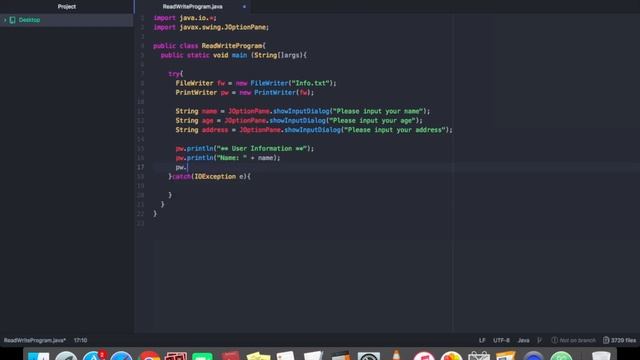
Task: Close ReadWriteProgram.java via its modified dot
Action: click(x=244, y=7)
